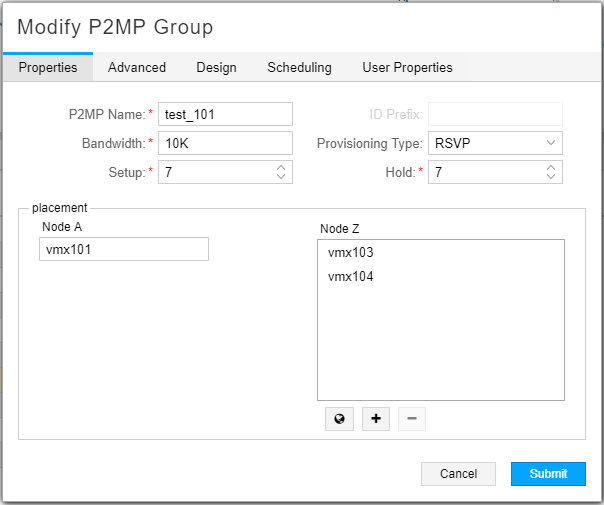
Task: Open the Provisioning Type dropdown
Action: click(495, 143)
